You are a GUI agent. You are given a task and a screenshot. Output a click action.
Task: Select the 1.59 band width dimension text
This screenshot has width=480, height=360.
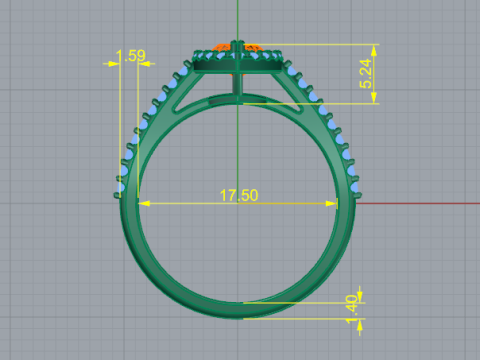click(x=131, y=56)
